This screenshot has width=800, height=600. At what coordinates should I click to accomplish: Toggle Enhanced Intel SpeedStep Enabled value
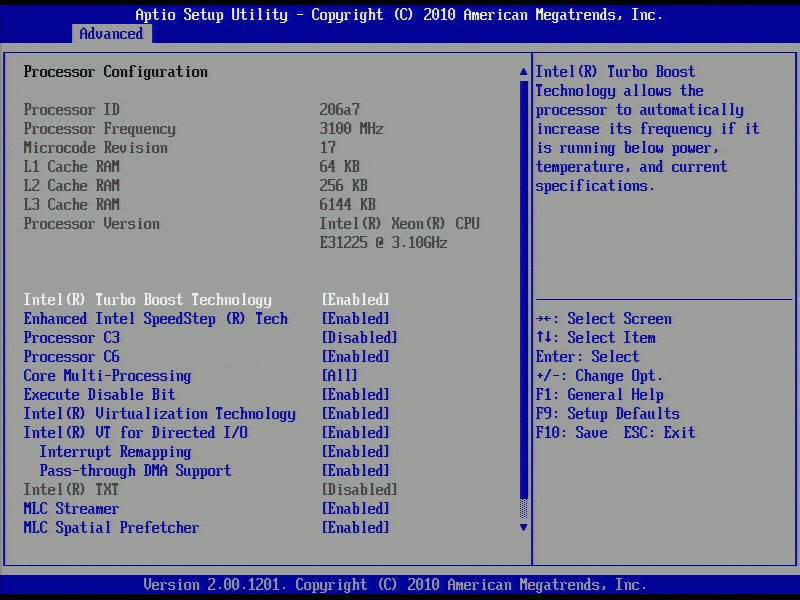(x=355, y=319)
